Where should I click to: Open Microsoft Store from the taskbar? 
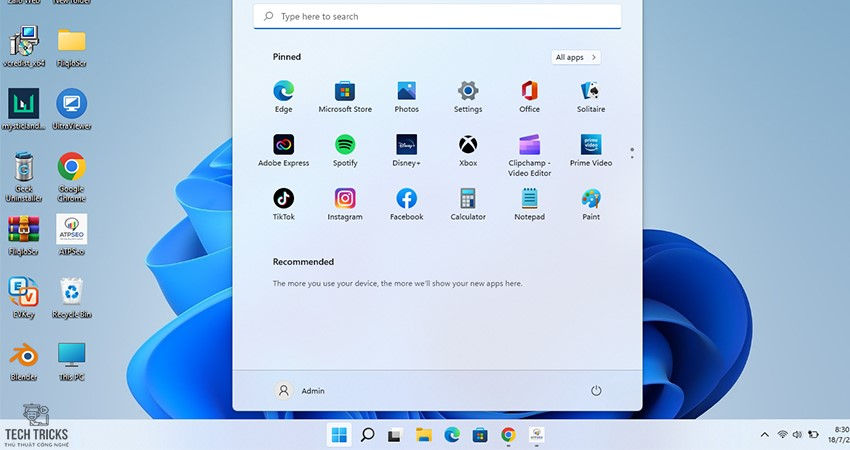click(480, 435)
